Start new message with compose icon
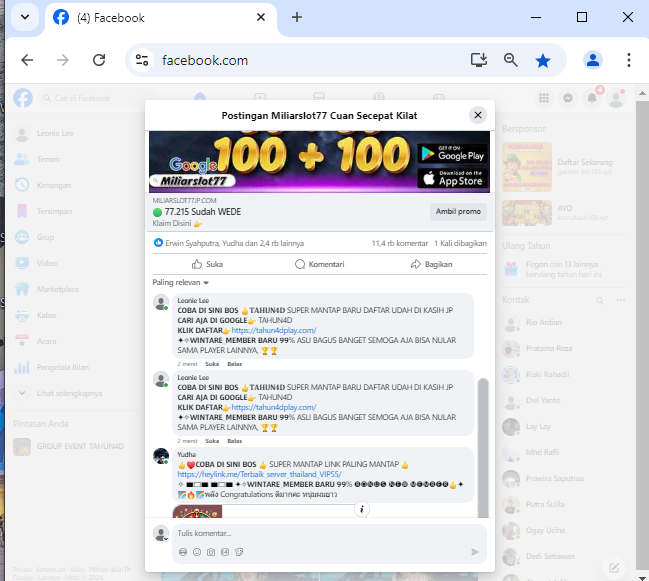Screen dimensions: 649x581 614,568
